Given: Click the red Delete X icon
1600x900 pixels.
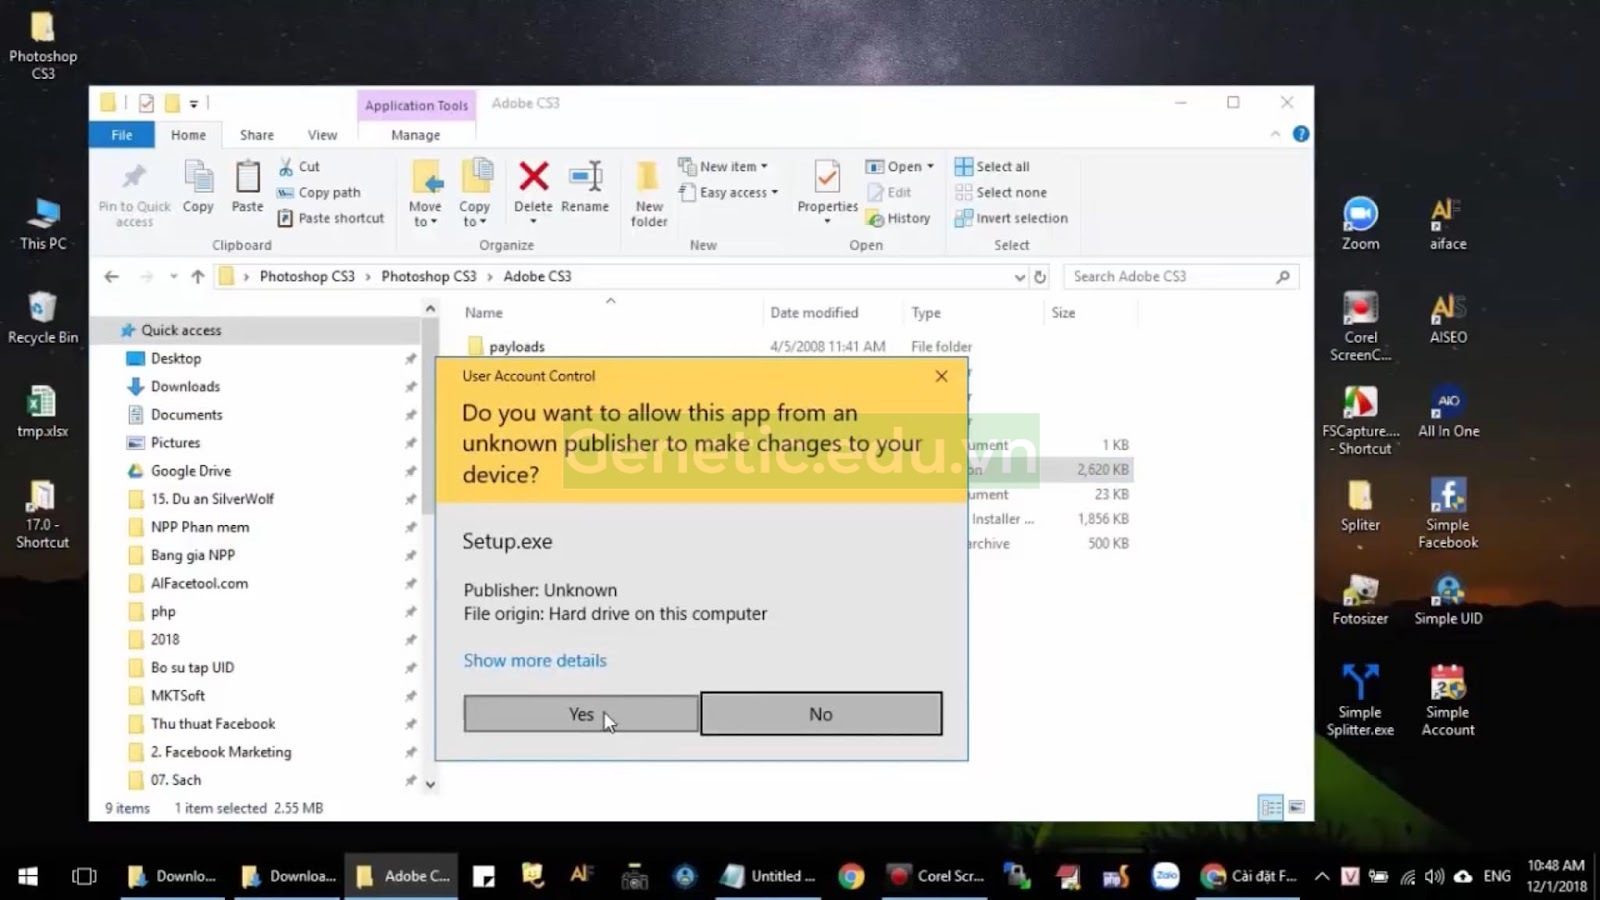Looking at the screenshot, I should (x=533, y=177).
